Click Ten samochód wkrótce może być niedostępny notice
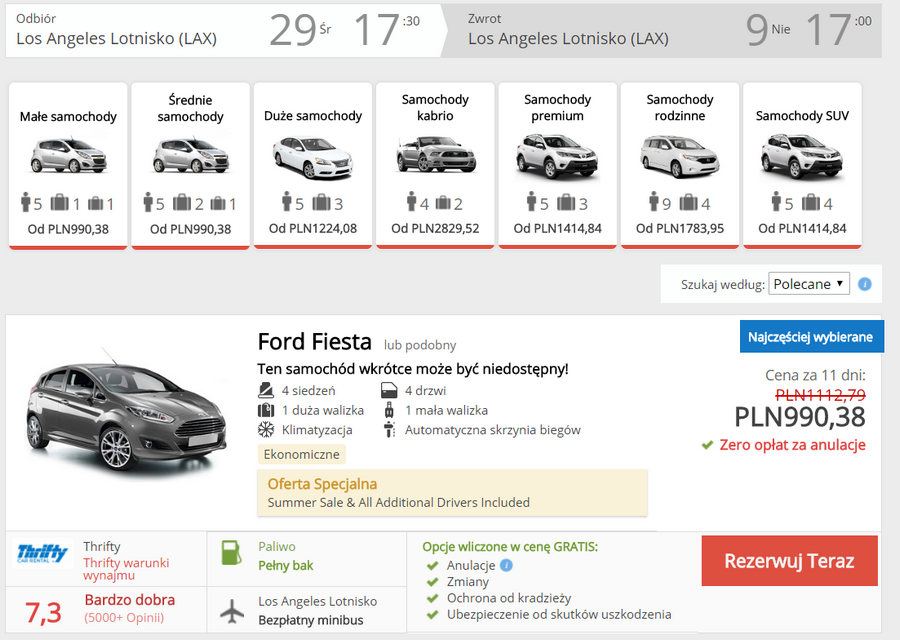This screenshot has height=640, width=900. pos(413,369)
